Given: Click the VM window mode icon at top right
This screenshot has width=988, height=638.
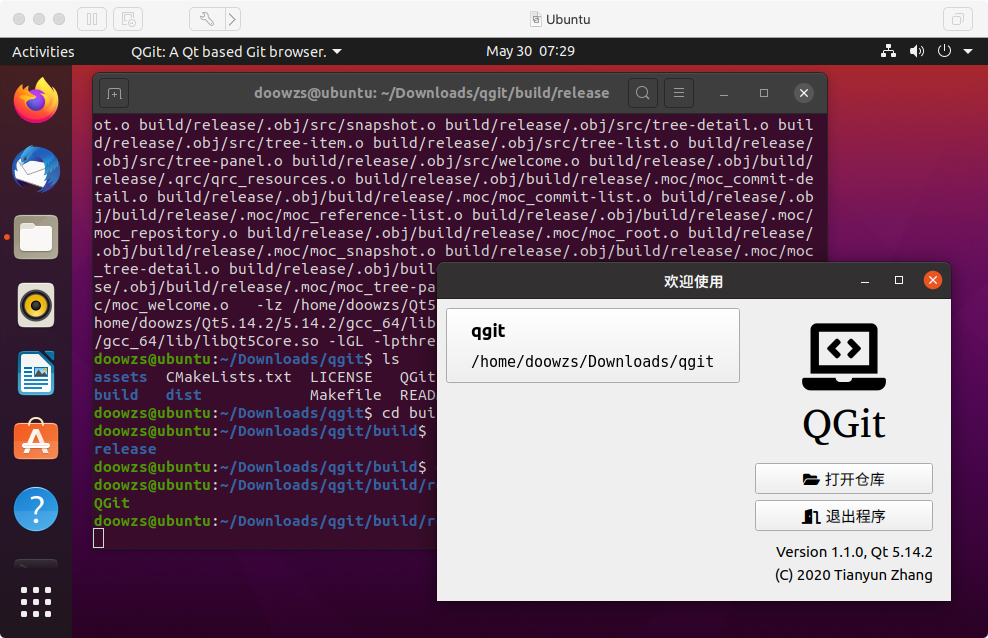Looking at the screenshot, I should [x=958, y=19].
